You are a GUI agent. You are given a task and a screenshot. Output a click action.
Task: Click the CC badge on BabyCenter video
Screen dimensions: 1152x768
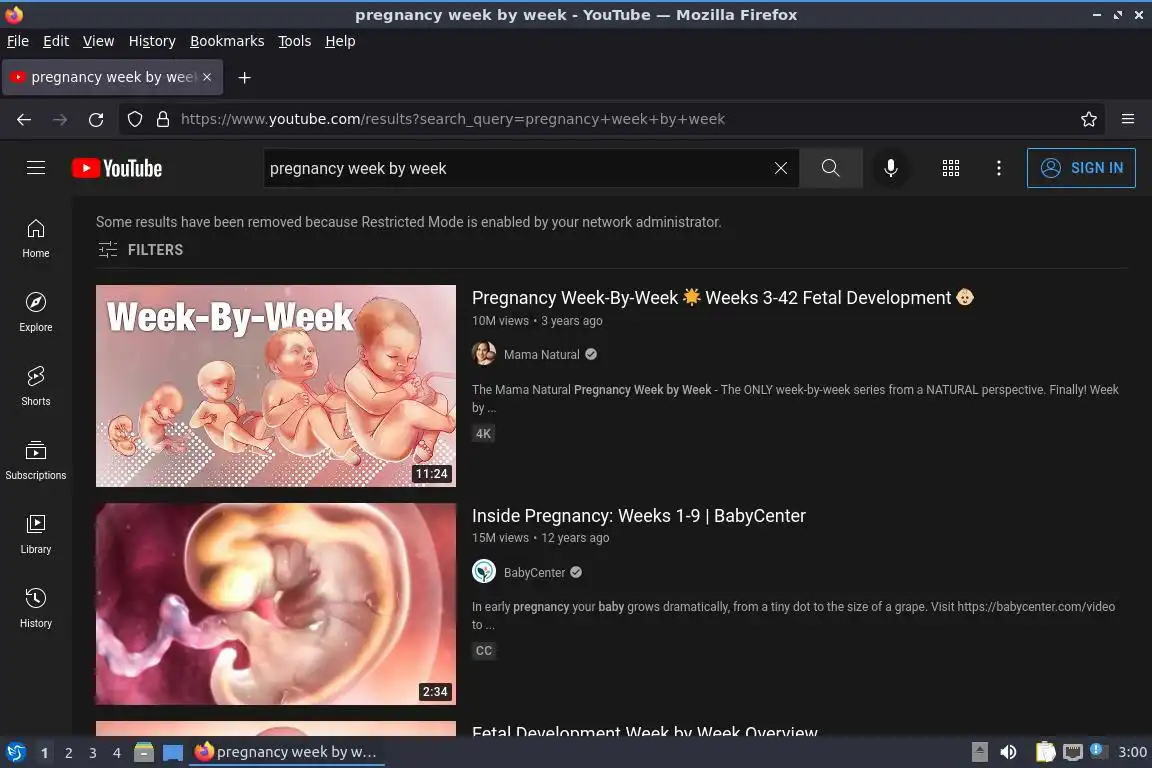[483, 650]
